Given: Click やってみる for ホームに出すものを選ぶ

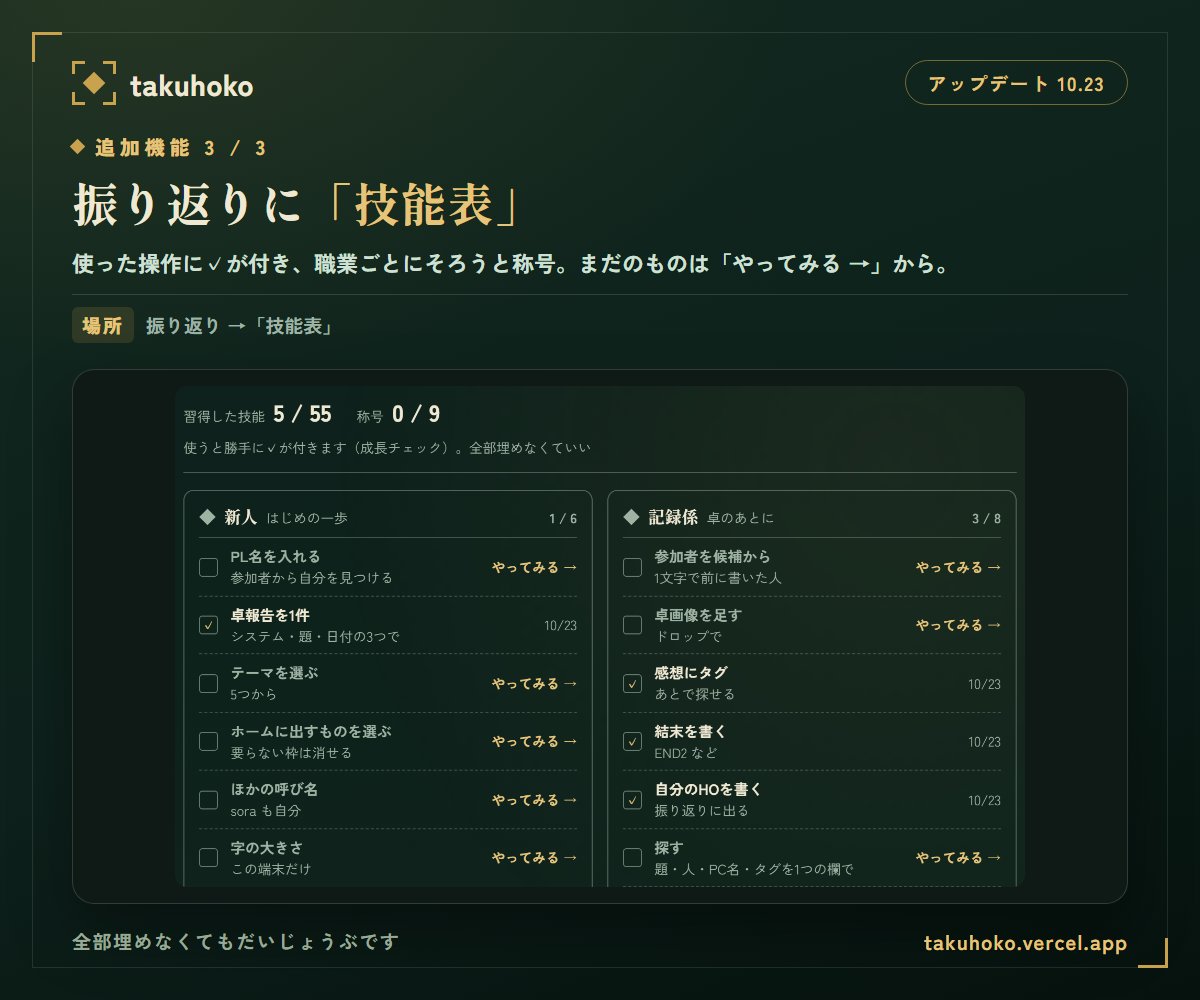Looking at the screenshot, I should click(x=534, y=741).
